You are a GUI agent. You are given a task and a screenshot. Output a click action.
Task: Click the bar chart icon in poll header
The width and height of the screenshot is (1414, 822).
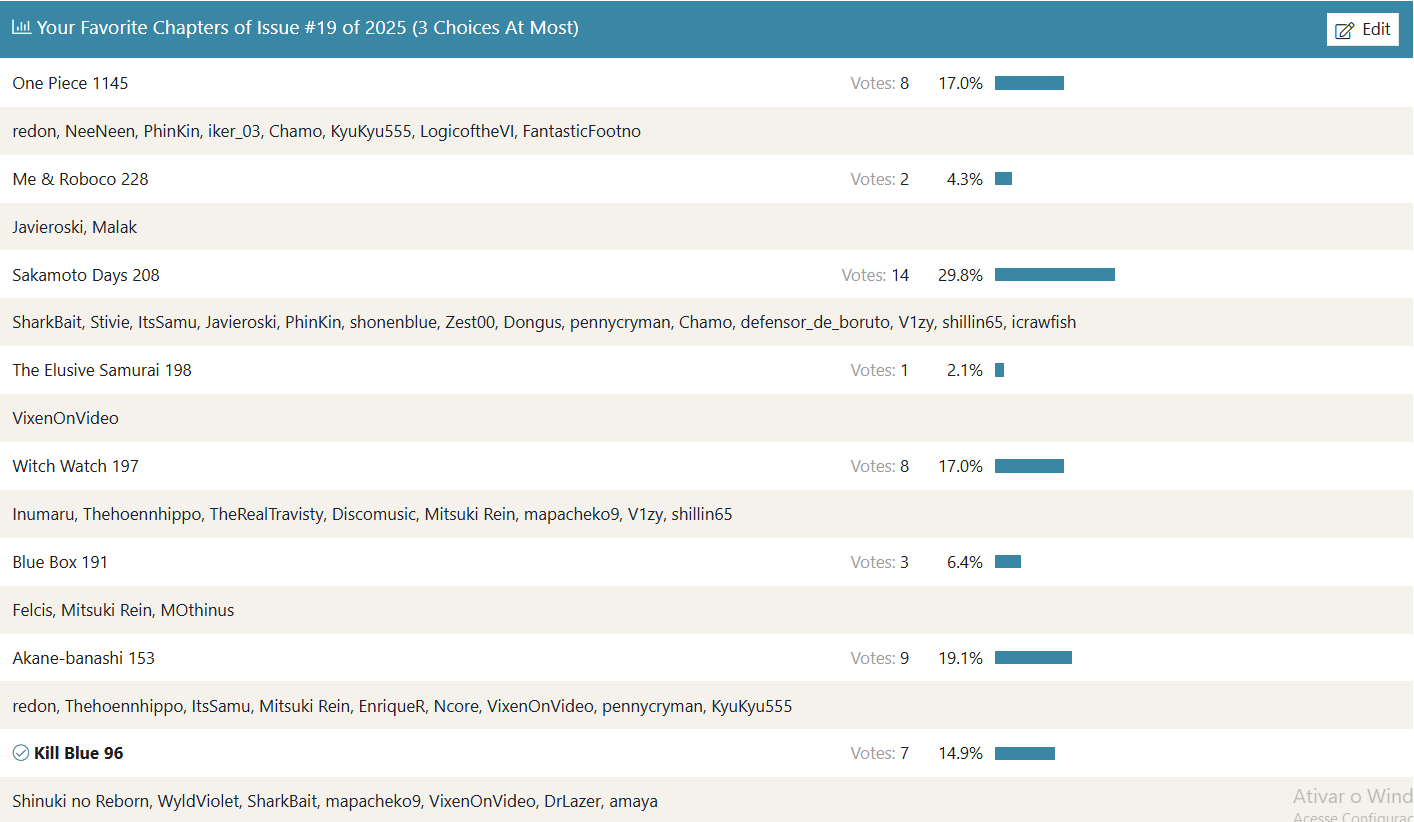pyautogui.click(x=21, y=27)
